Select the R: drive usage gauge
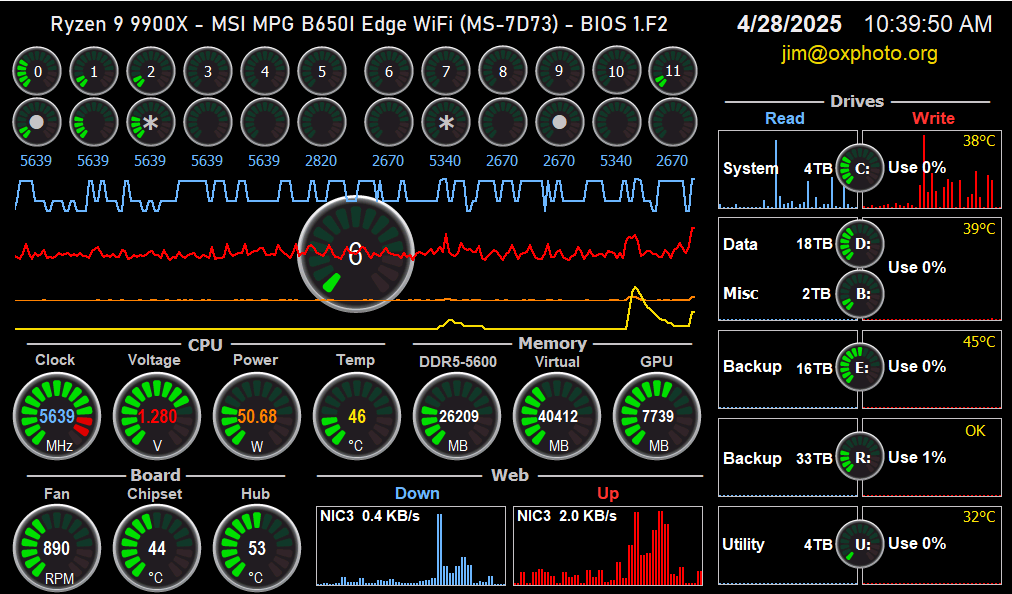Image resolution: width=1012 pixels, height=594 pixels. click(860, 458)
